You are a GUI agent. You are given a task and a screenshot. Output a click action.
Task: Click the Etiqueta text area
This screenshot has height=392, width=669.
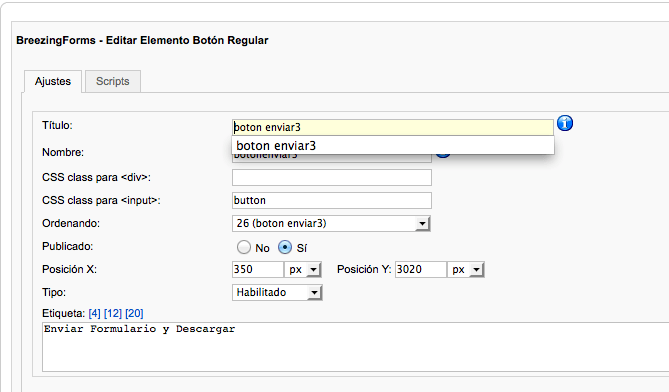355,347
